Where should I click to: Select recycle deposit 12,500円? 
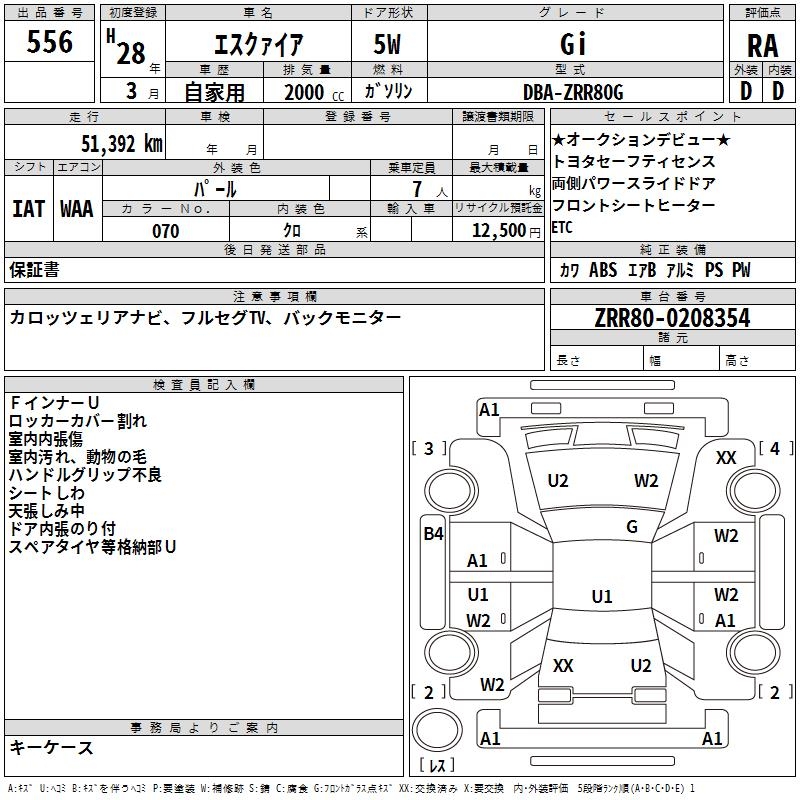[x=506, y=231]
